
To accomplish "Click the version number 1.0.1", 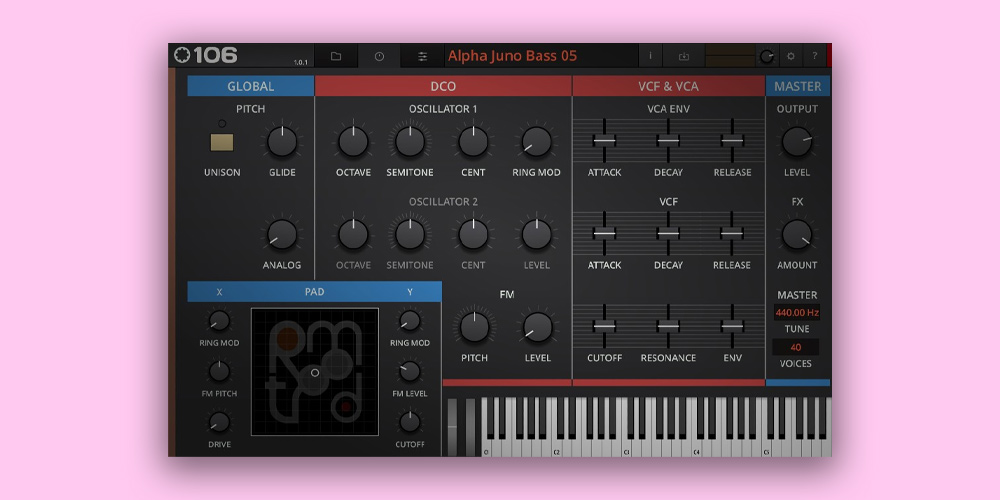I will [x=300, y=62].
